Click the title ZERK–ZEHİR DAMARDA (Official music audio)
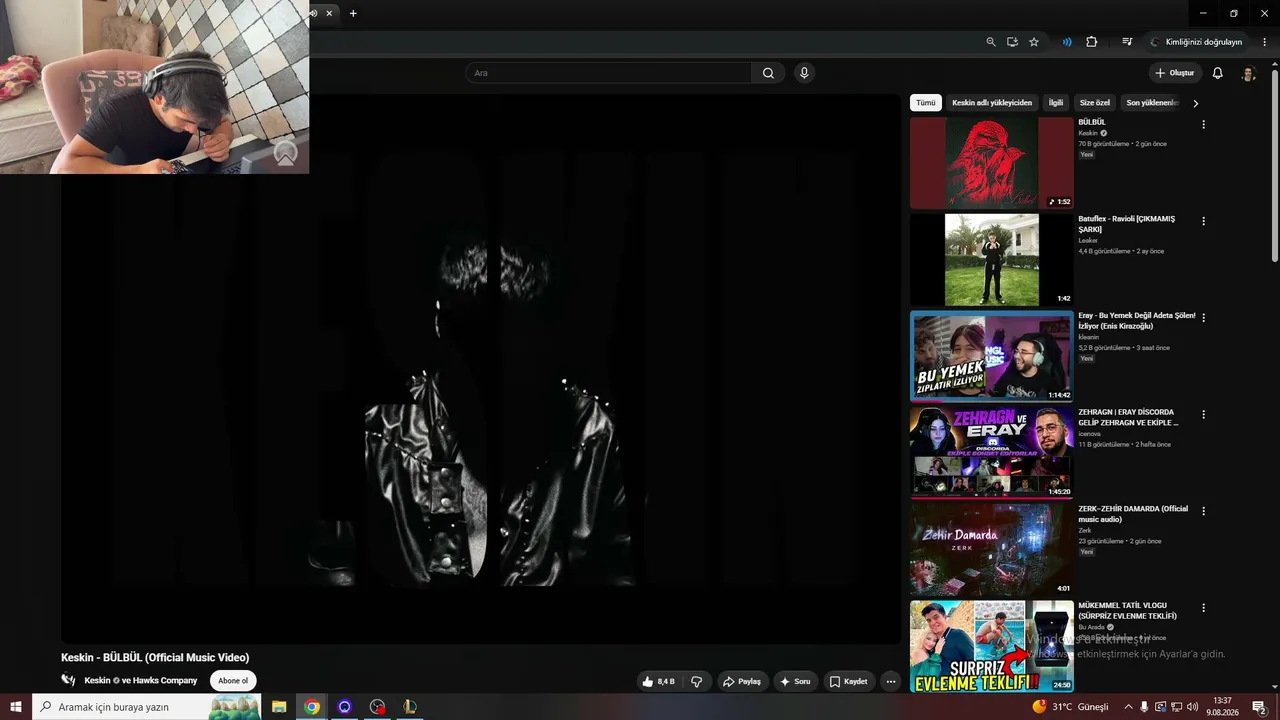Image resolution: width=1280 pixels, height=720 pixels. coord(1133,514)
